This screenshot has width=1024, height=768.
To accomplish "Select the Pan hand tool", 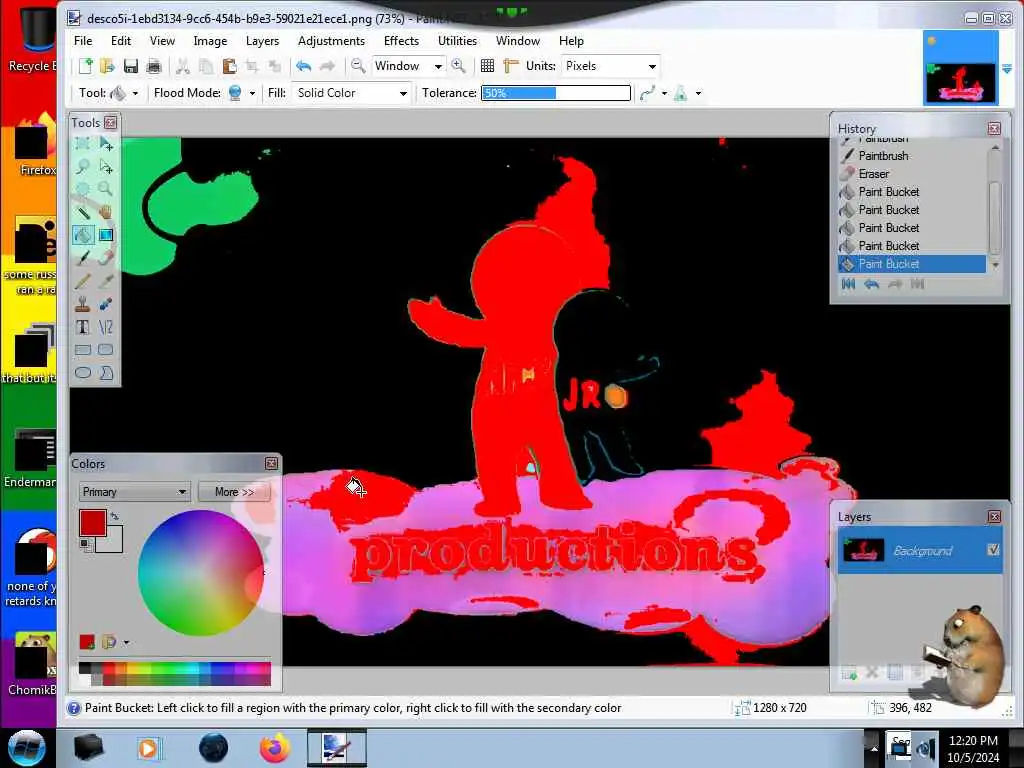I will (x=106, y=212).
